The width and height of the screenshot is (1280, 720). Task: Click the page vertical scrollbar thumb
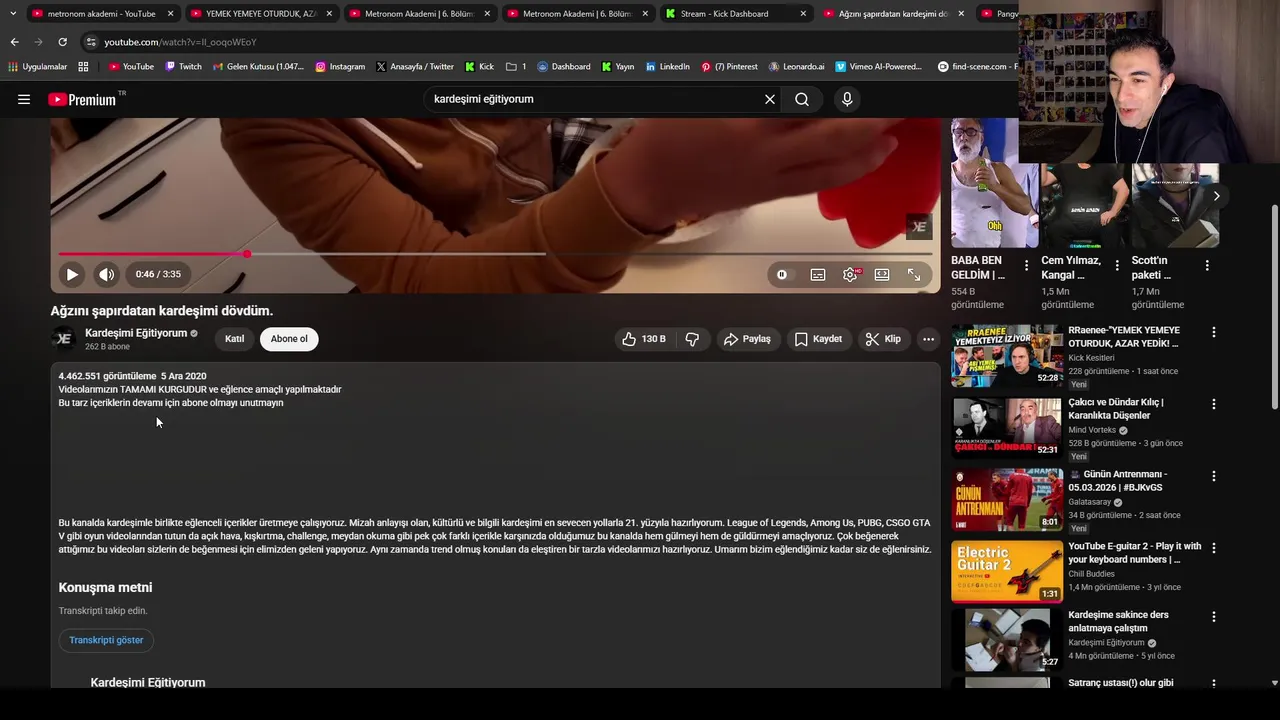[1274, 306]
